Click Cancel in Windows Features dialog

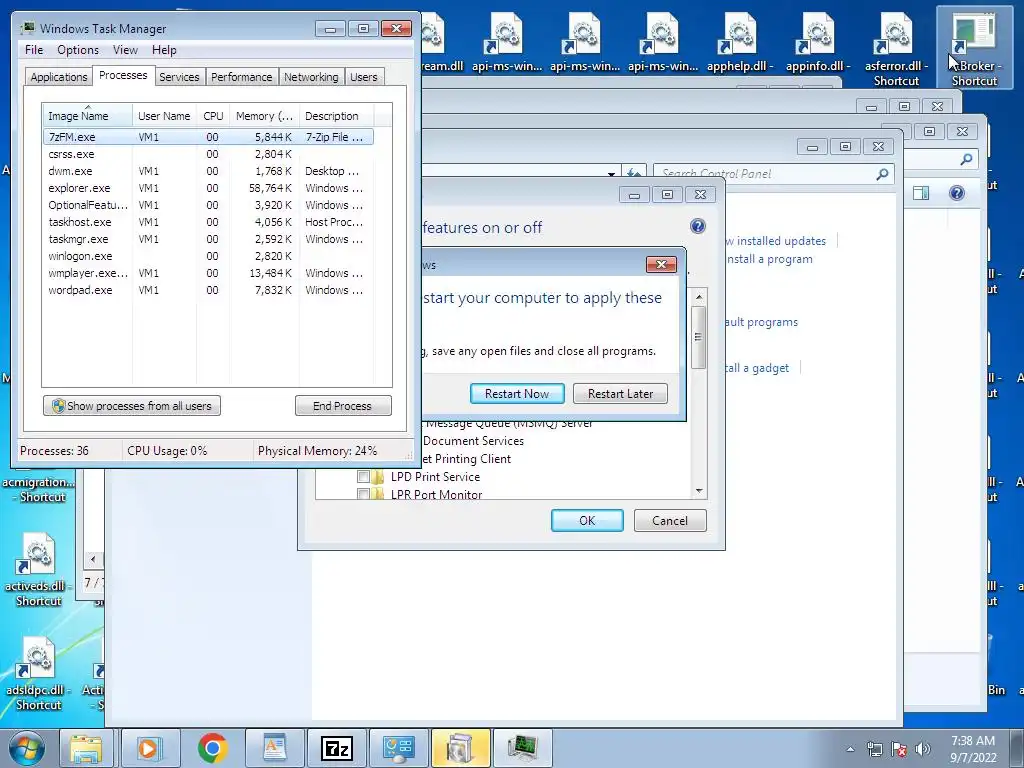[x=670, y=520]
